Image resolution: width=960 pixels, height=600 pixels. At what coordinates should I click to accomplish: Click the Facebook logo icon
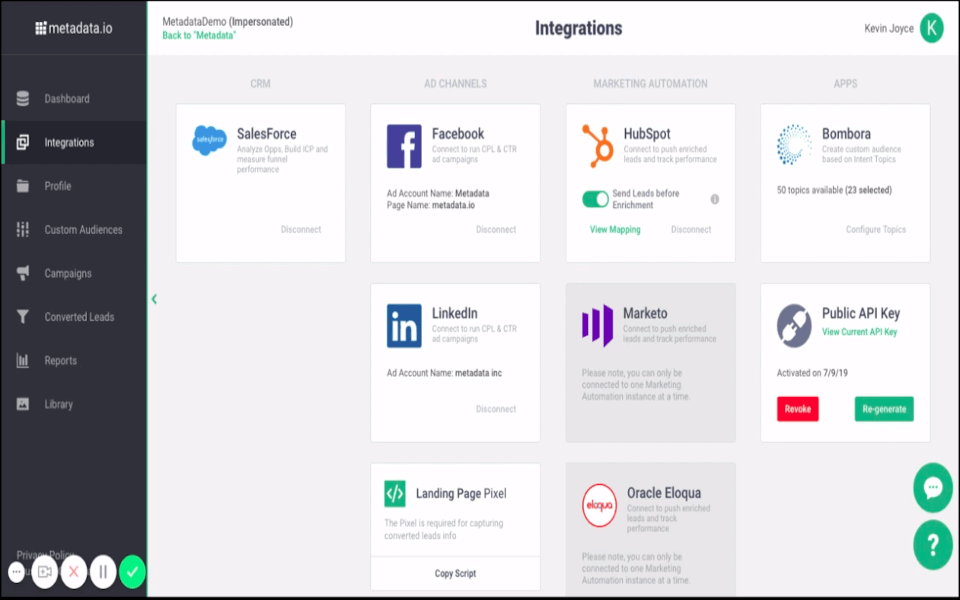404,146
